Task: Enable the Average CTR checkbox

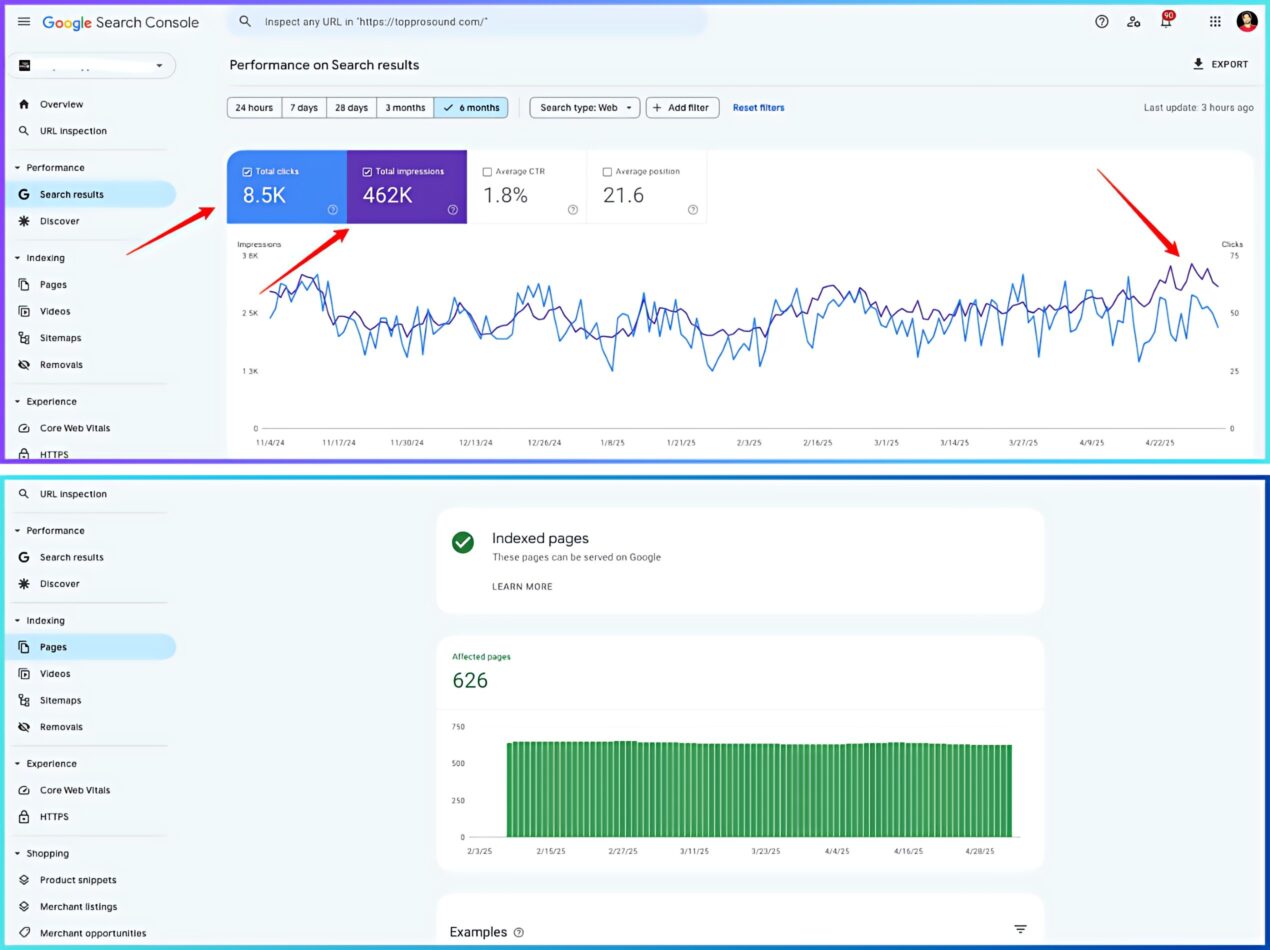Action: 487,172
